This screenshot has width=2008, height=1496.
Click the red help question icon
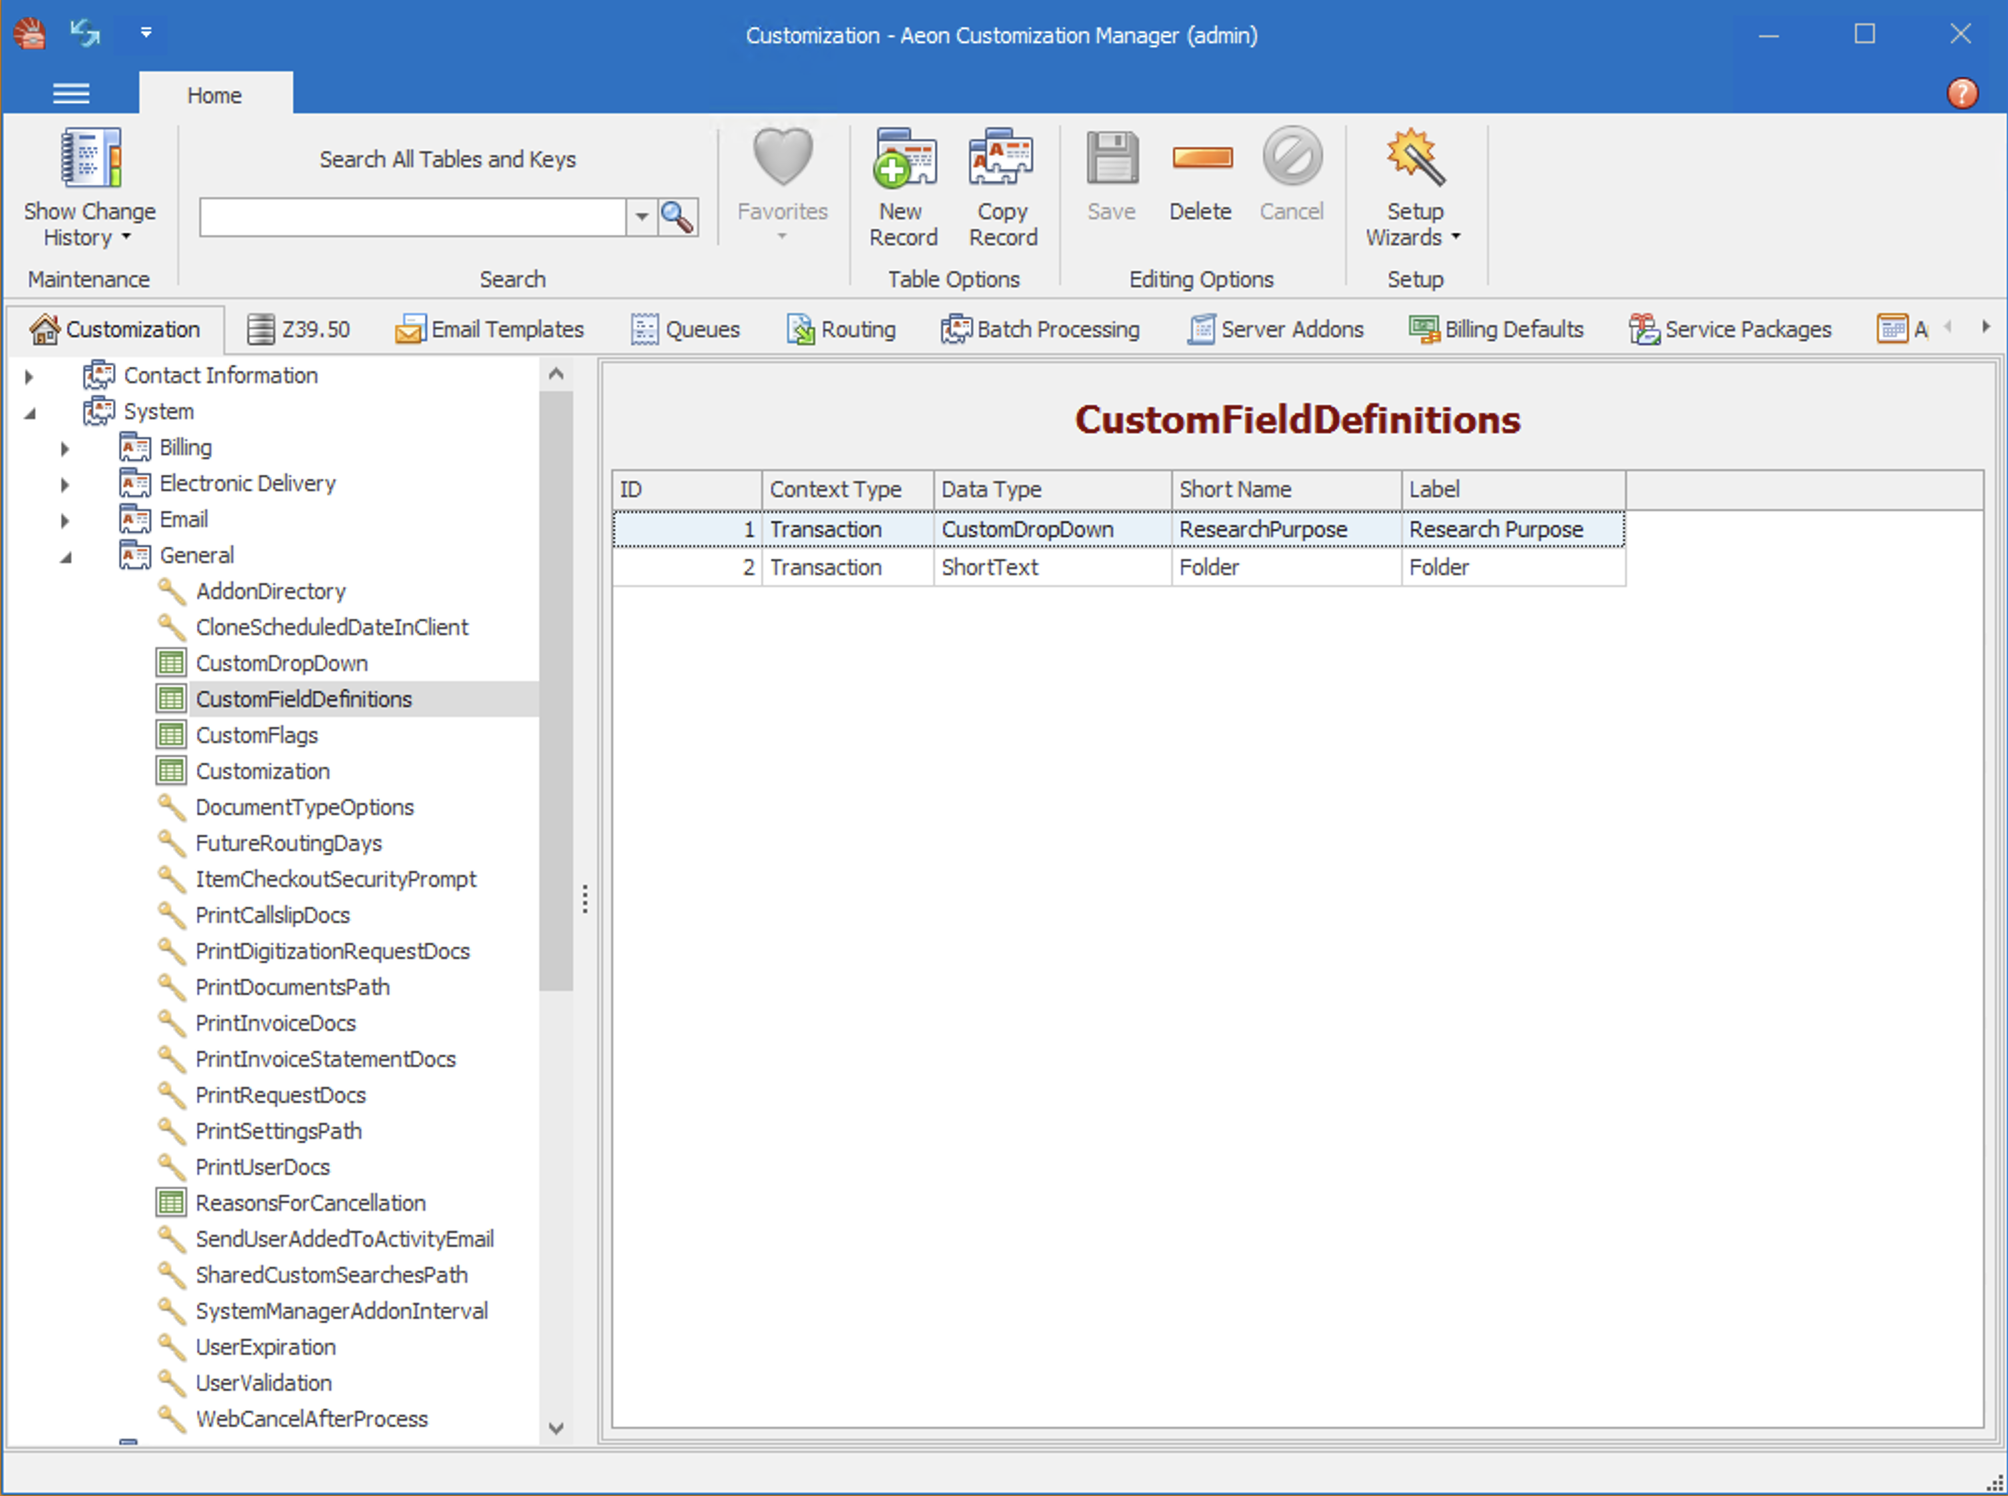(x=1962, y=94)
